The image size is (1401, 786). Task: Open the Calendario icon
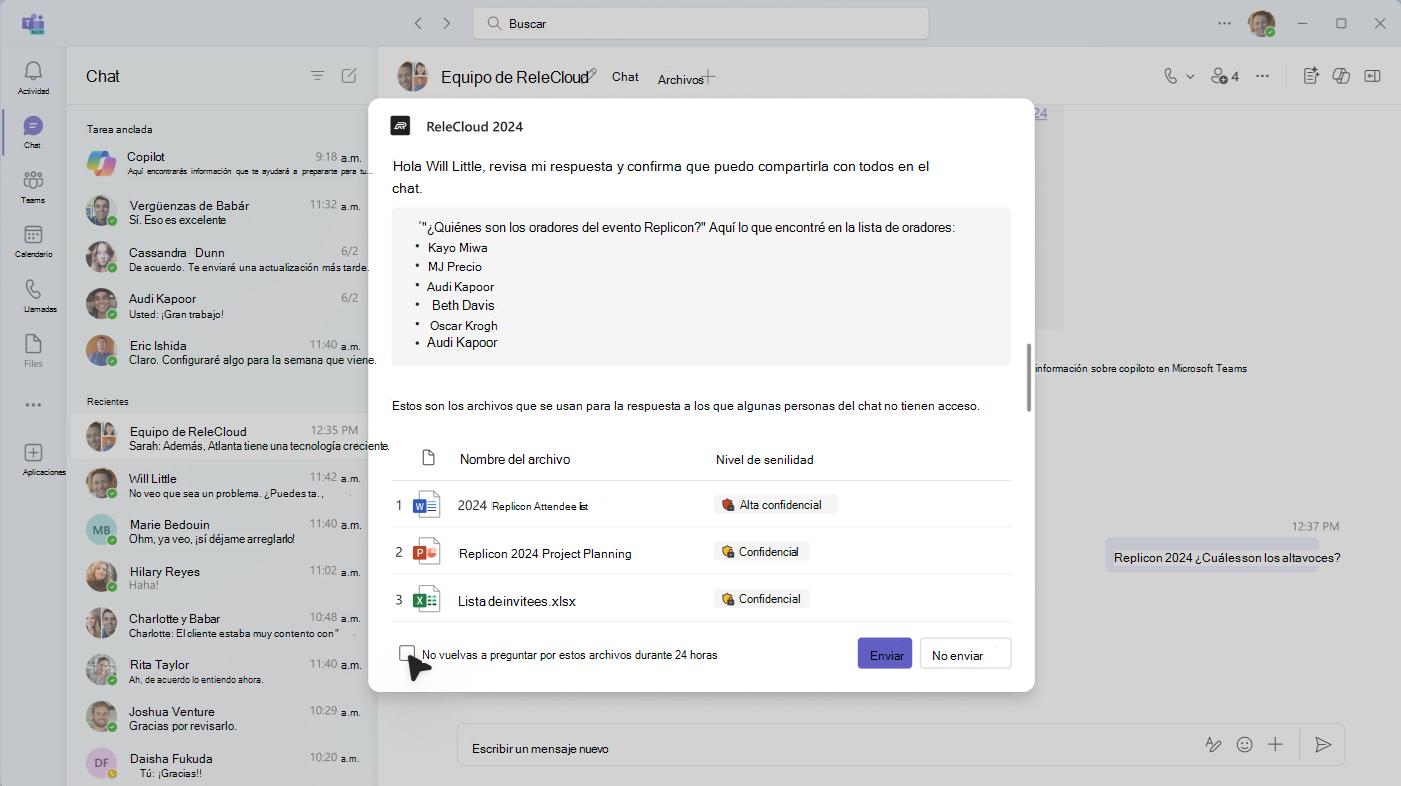[x=33, y=235]
